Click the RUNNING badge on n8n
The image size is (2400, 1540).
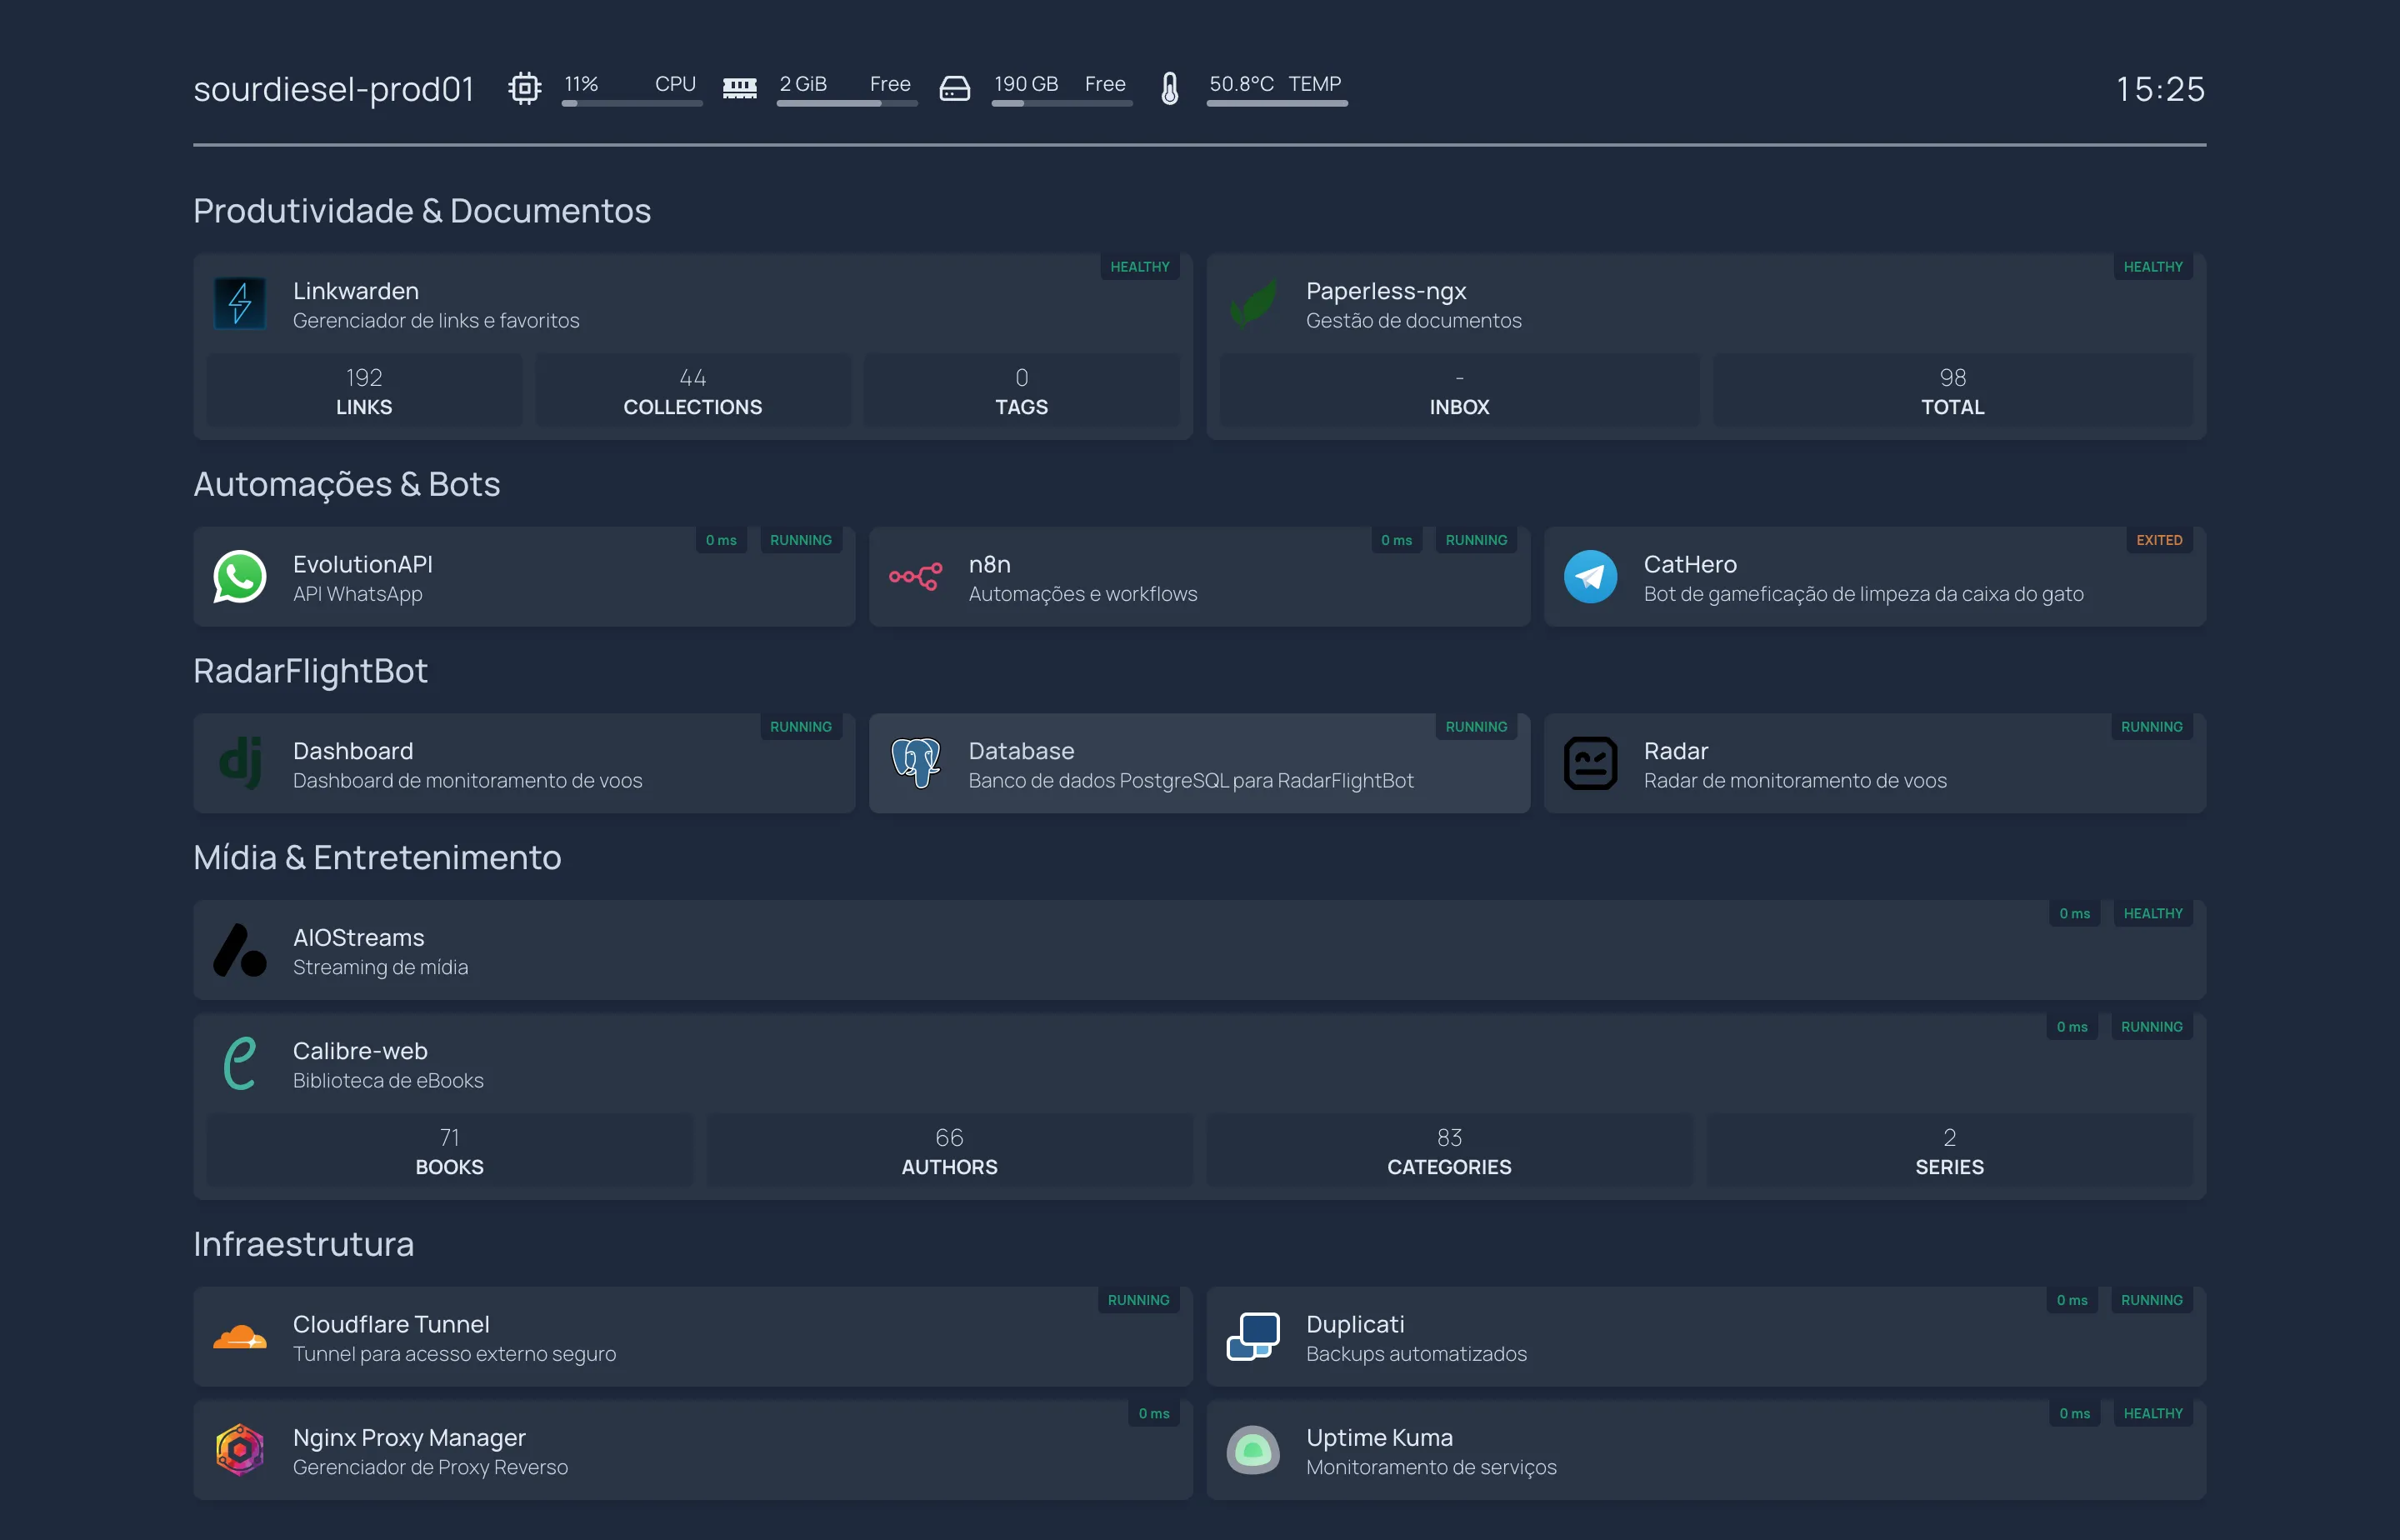1476,540
